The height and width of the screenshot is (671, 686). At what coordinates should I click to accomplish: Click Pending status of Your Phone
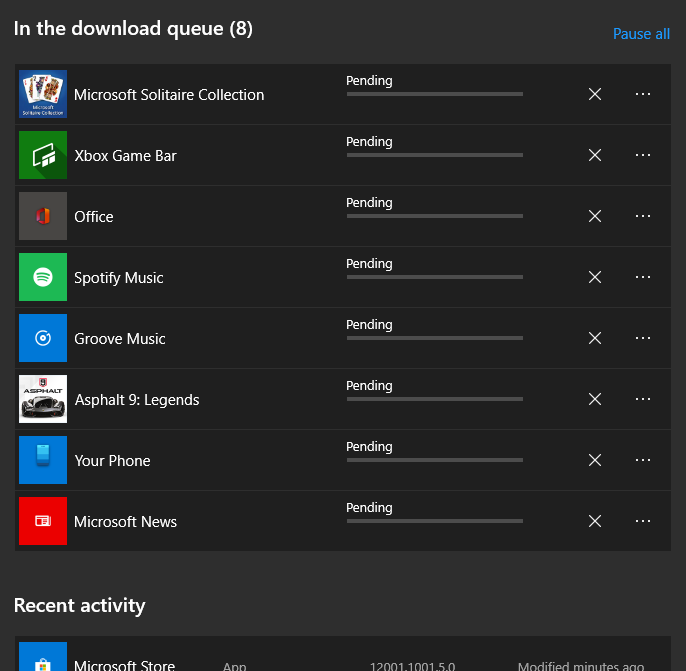[369, 447]
